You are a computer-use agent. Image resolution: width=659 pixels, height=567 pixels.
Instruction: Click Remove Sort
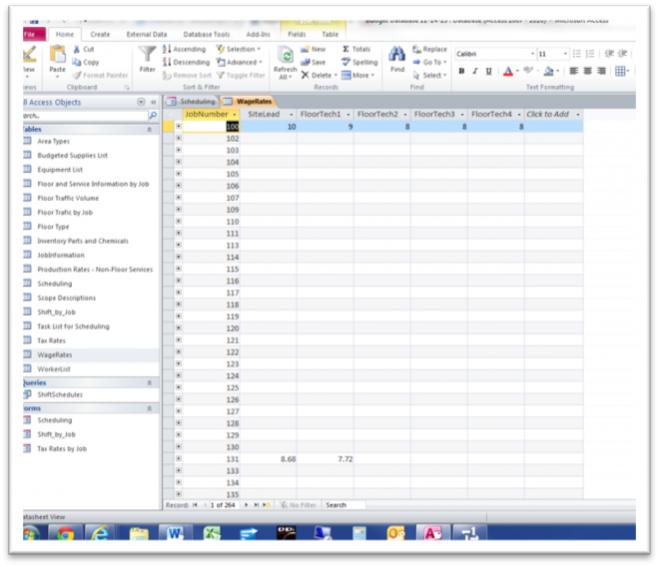coord(187,75)
